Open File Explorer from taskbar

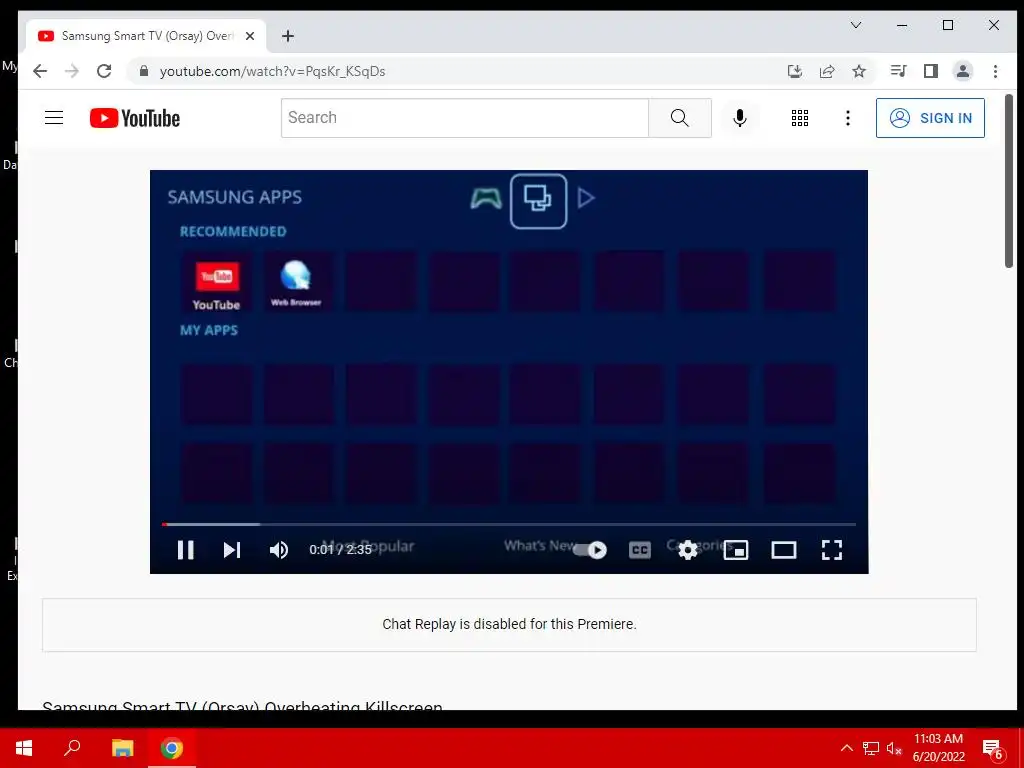pyautogui.click(x=122, y=748)
